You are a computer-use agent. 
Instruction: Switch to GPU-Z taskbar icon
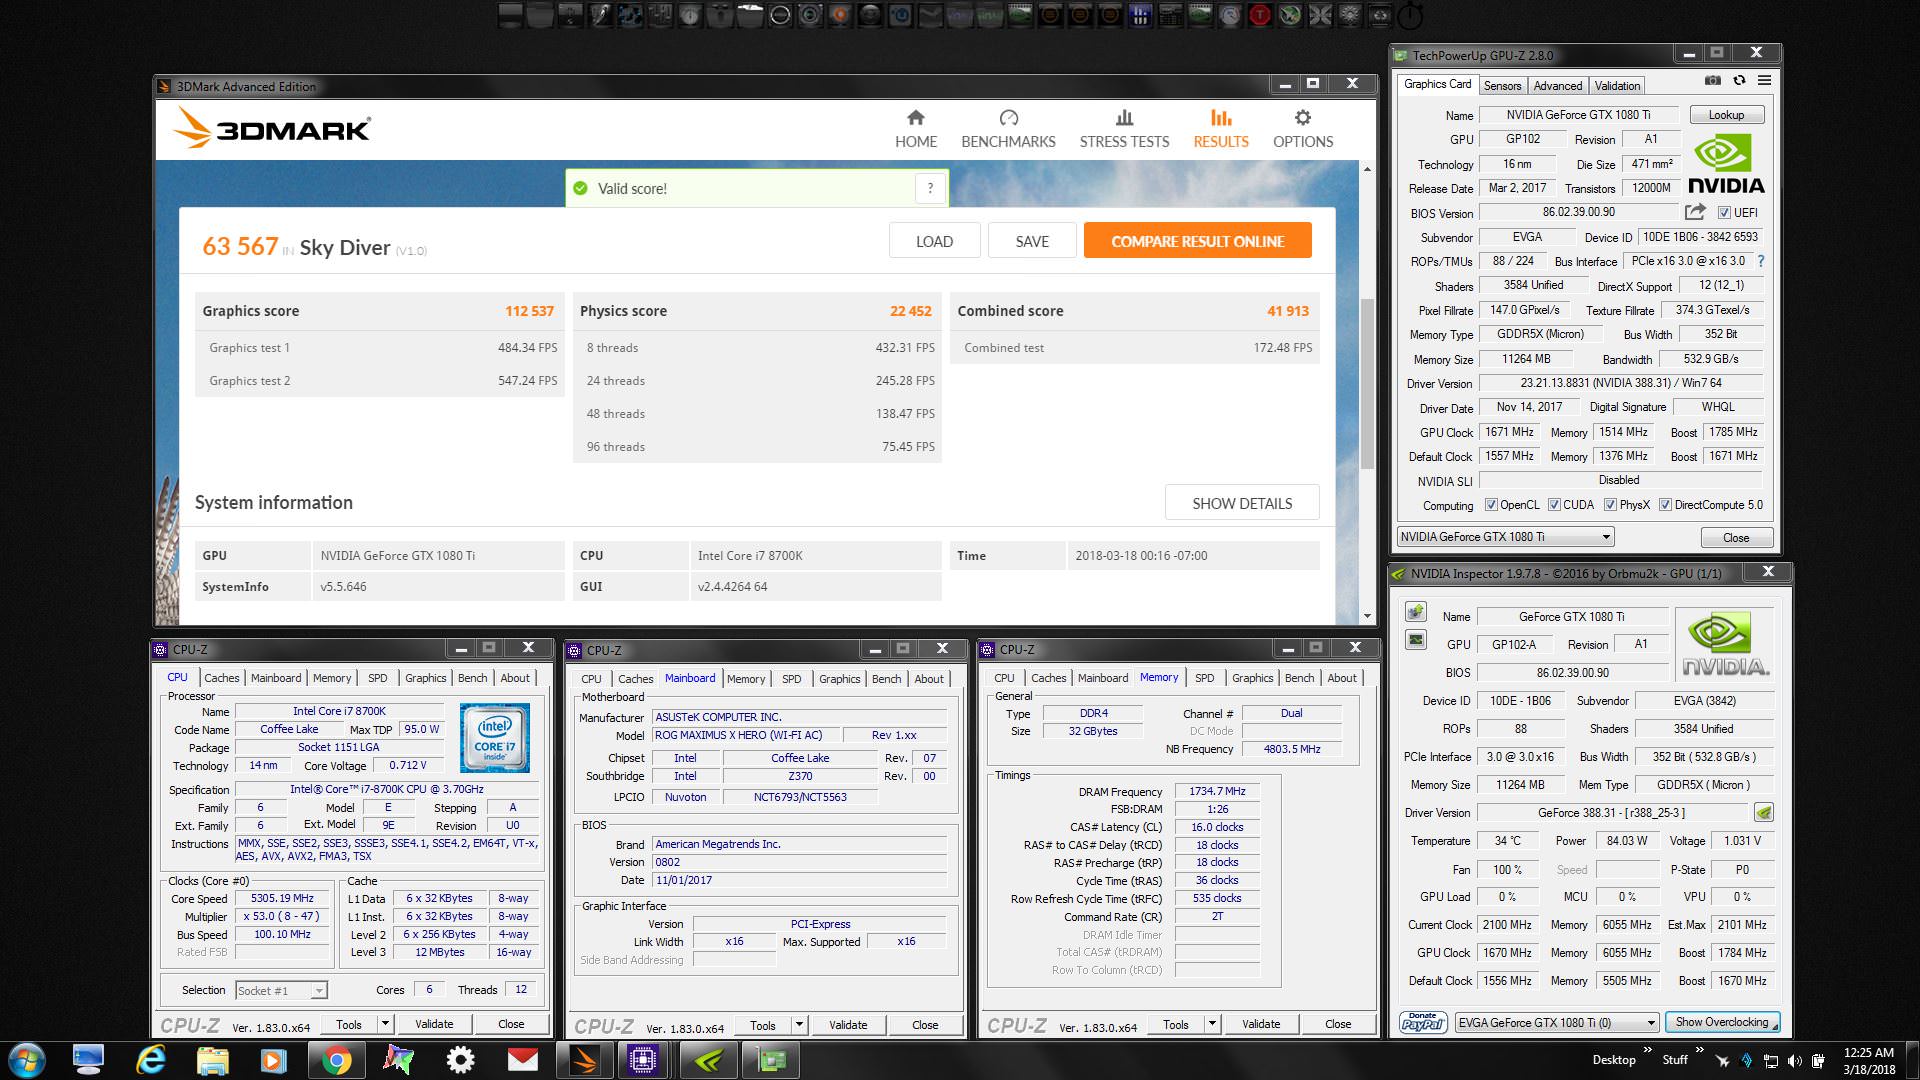[x=770, y=1060]
